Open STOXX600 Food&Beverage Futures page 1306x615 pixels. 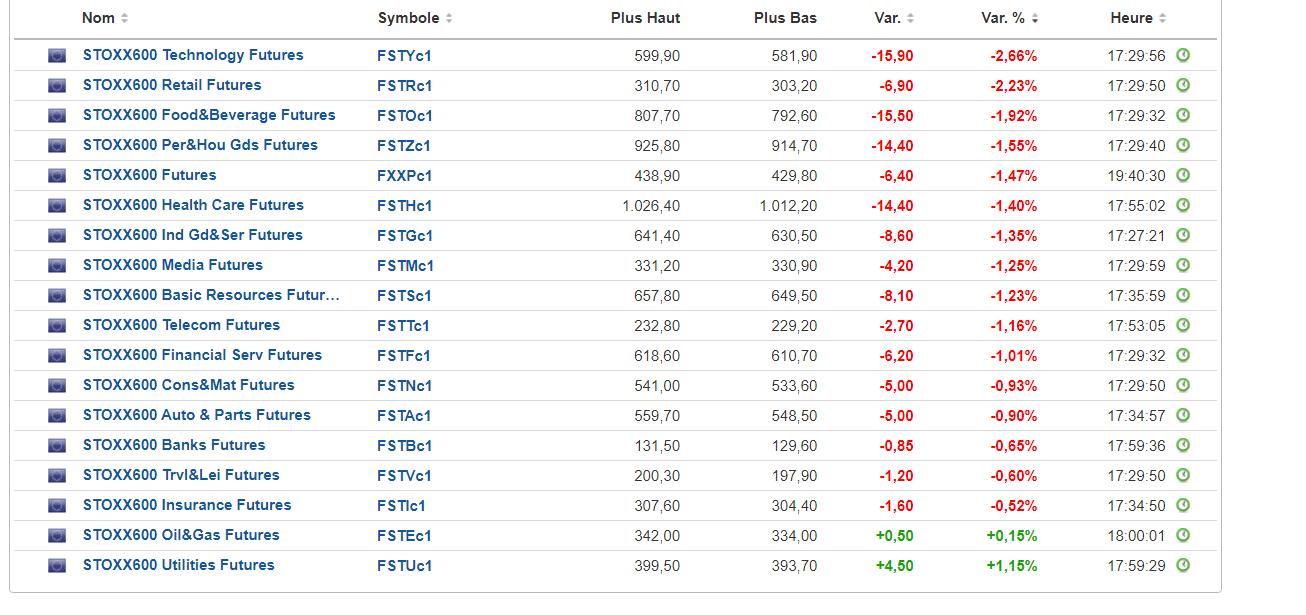coord(209,115)
